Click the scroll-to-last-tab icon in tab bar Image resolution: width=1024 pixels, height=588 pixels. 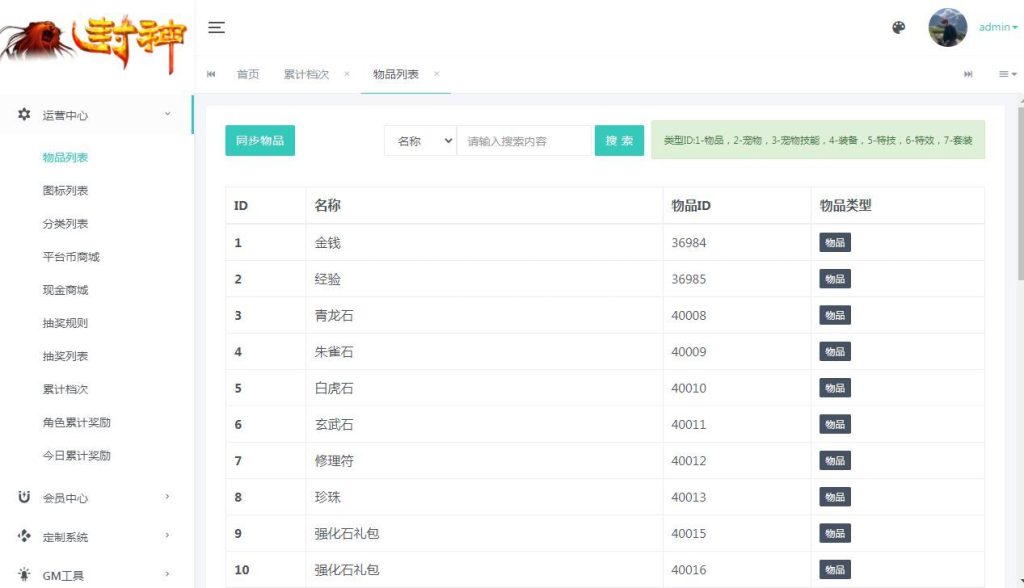click(x=967, y=74)
